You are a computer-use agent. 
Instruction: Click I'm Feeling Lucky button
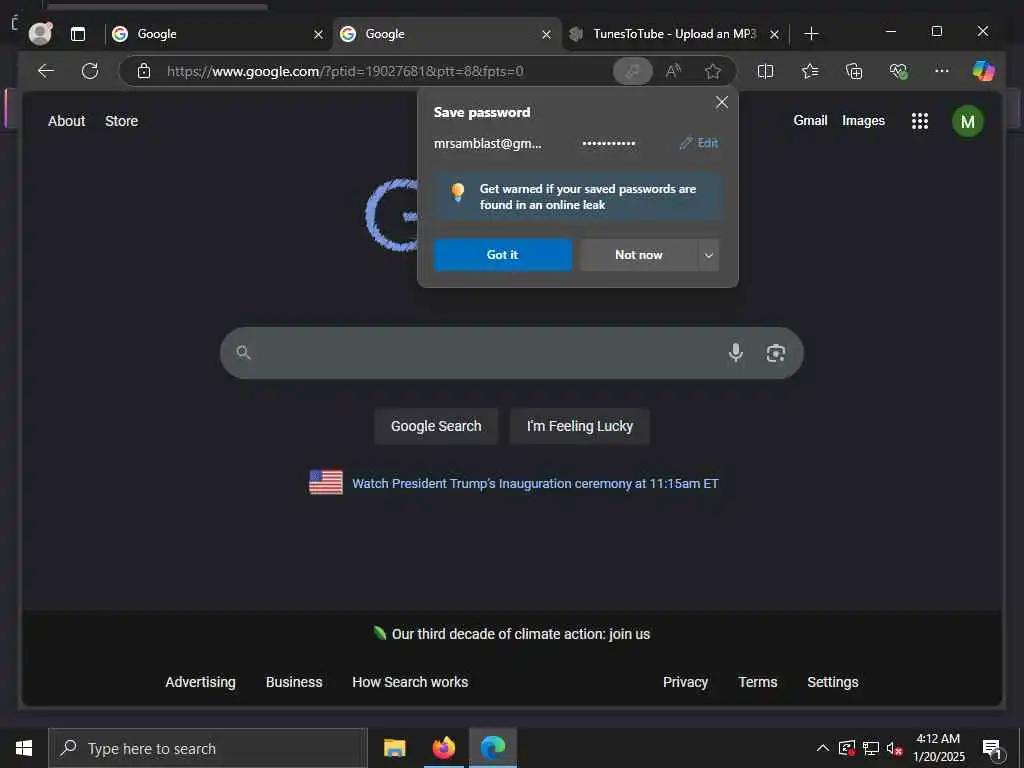tap(580, 426)
